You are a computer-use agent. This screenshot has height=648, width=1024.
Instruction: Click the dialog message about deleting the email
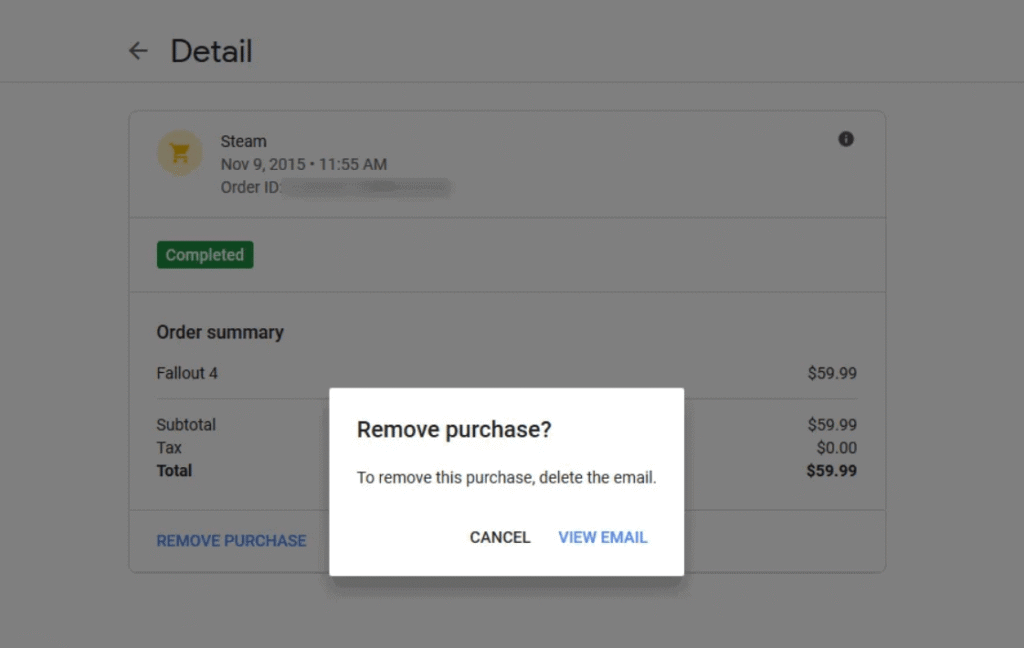pos(506,478)
